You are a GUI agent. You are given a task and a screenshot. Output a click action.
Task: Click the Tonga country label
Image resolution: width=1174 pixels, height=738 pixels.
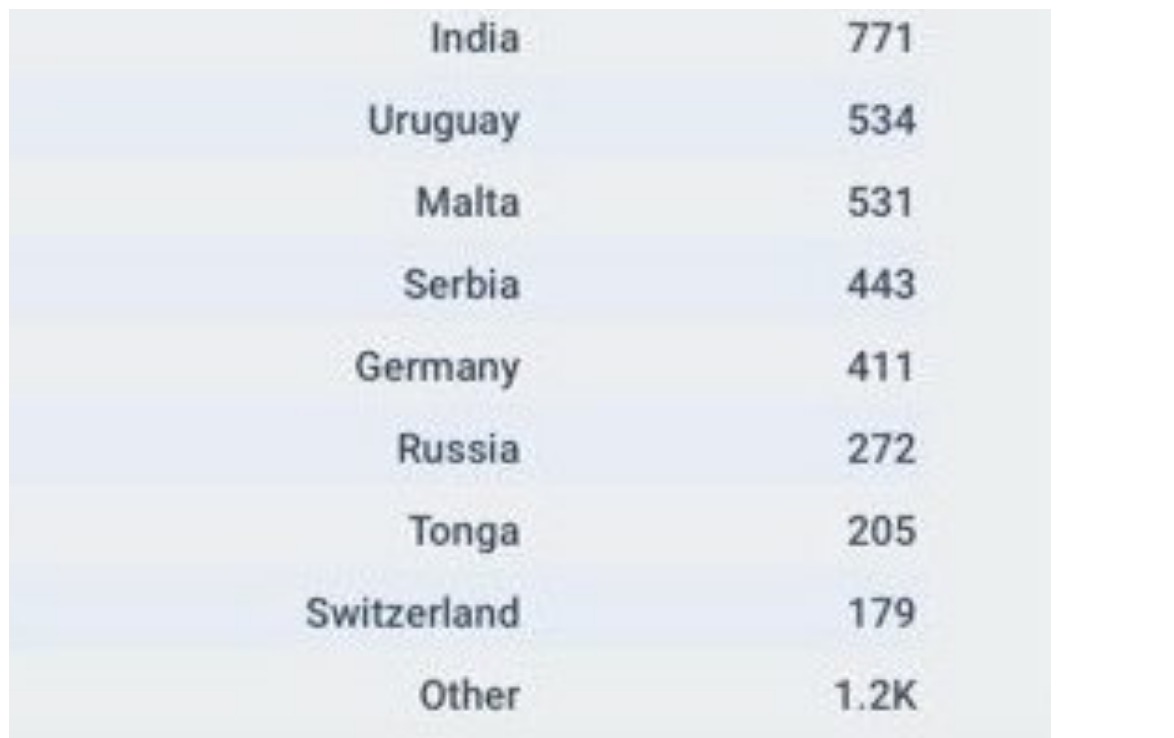pos(464,531)
